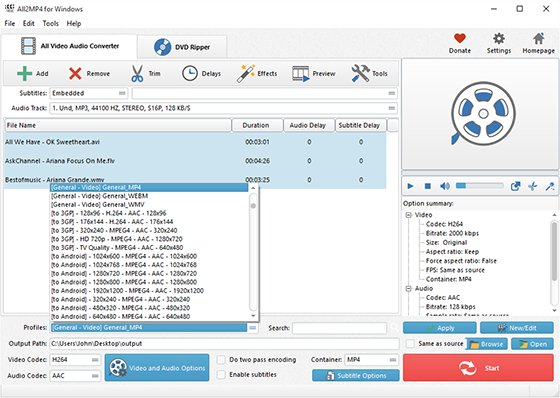
Task: Enable Do two pass encoding checkbox
Action: (x=221, y=359)
